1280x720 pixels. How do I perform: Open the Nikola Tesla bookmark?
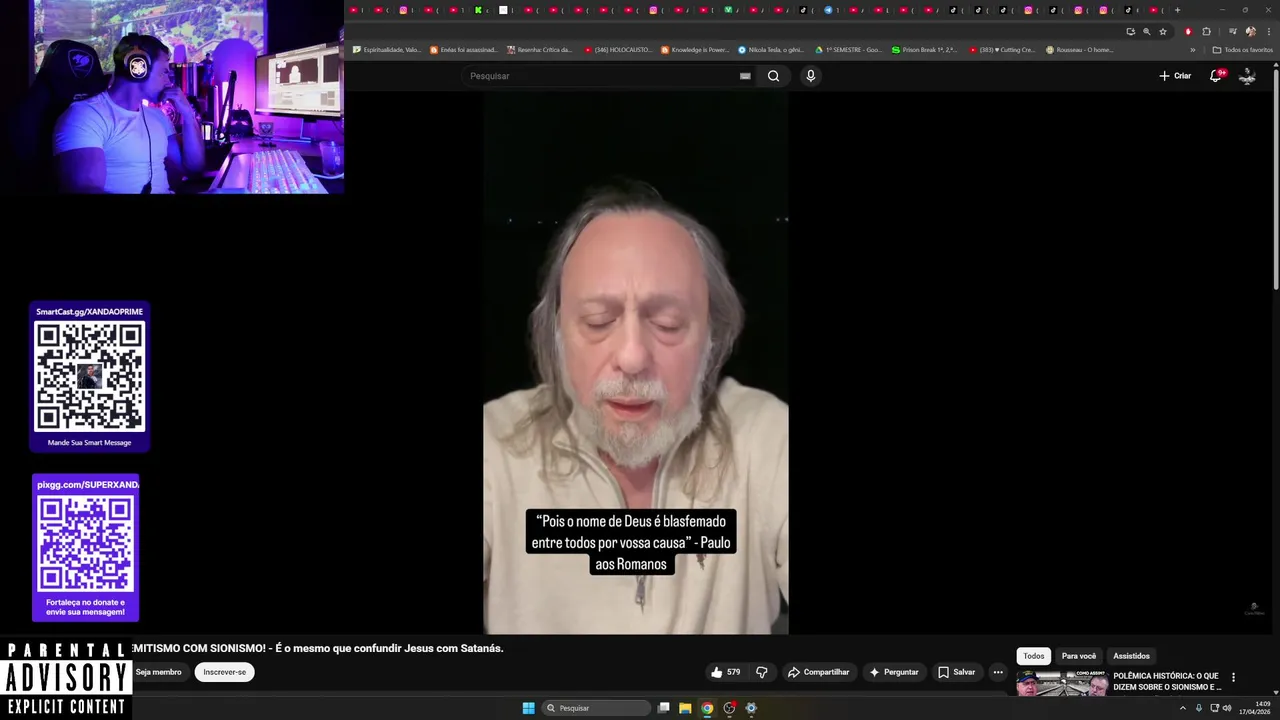[x=771, y=50]
